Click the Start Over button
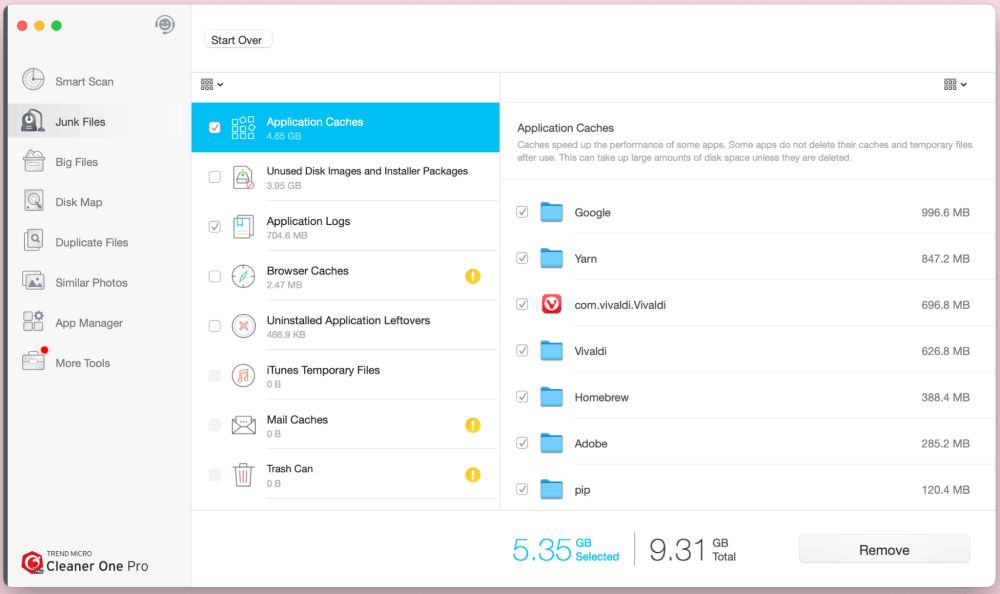Screen dimensions: 1000x594 [x=237, y=40]
